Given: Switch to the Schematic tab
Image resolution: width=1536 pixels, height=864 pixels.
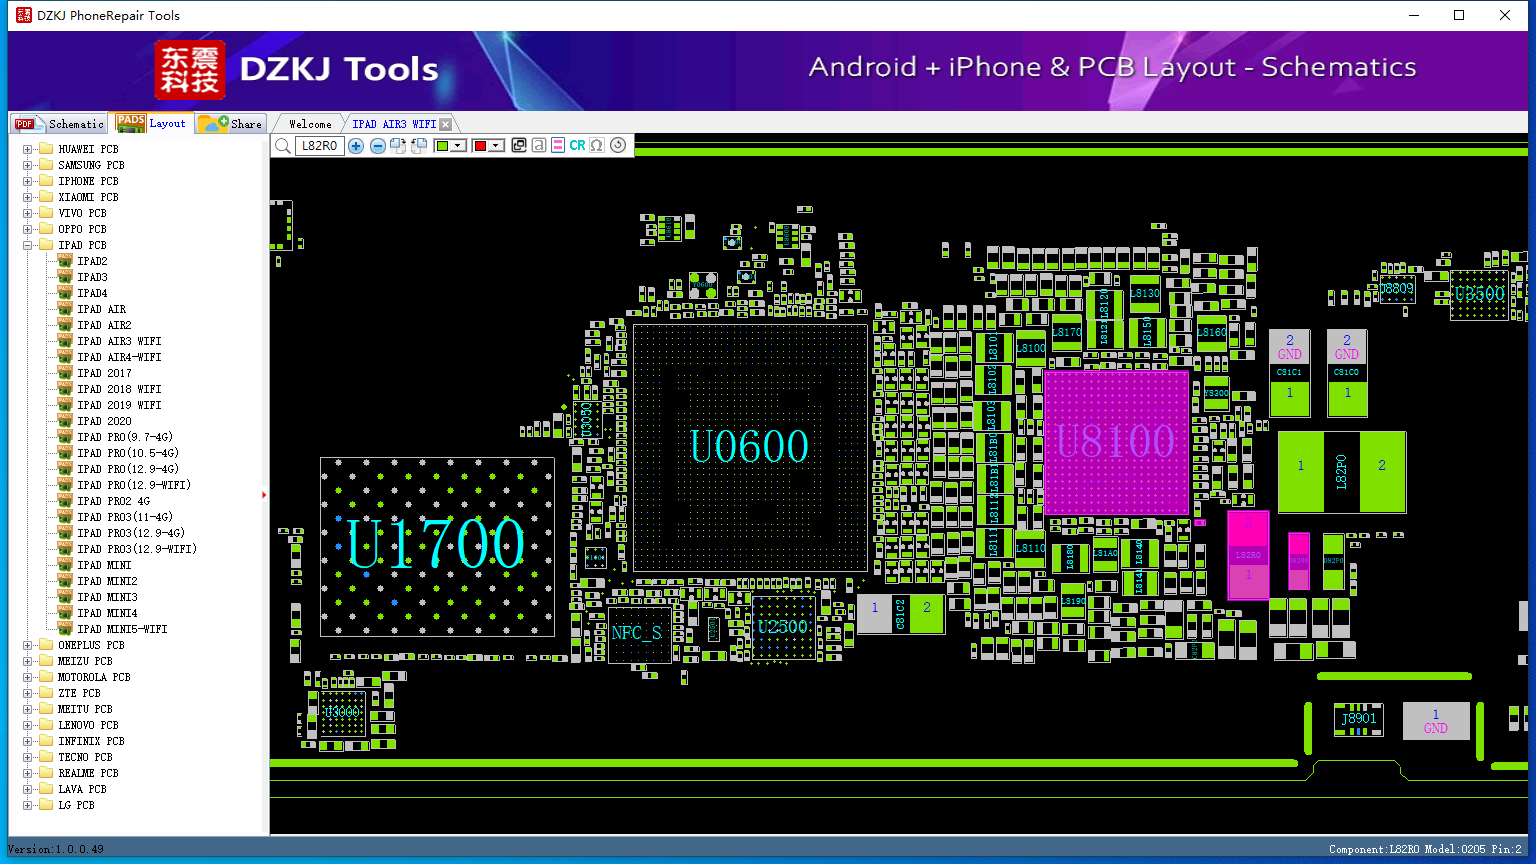Looking at the screenshot, I should [x=60, y=123].
